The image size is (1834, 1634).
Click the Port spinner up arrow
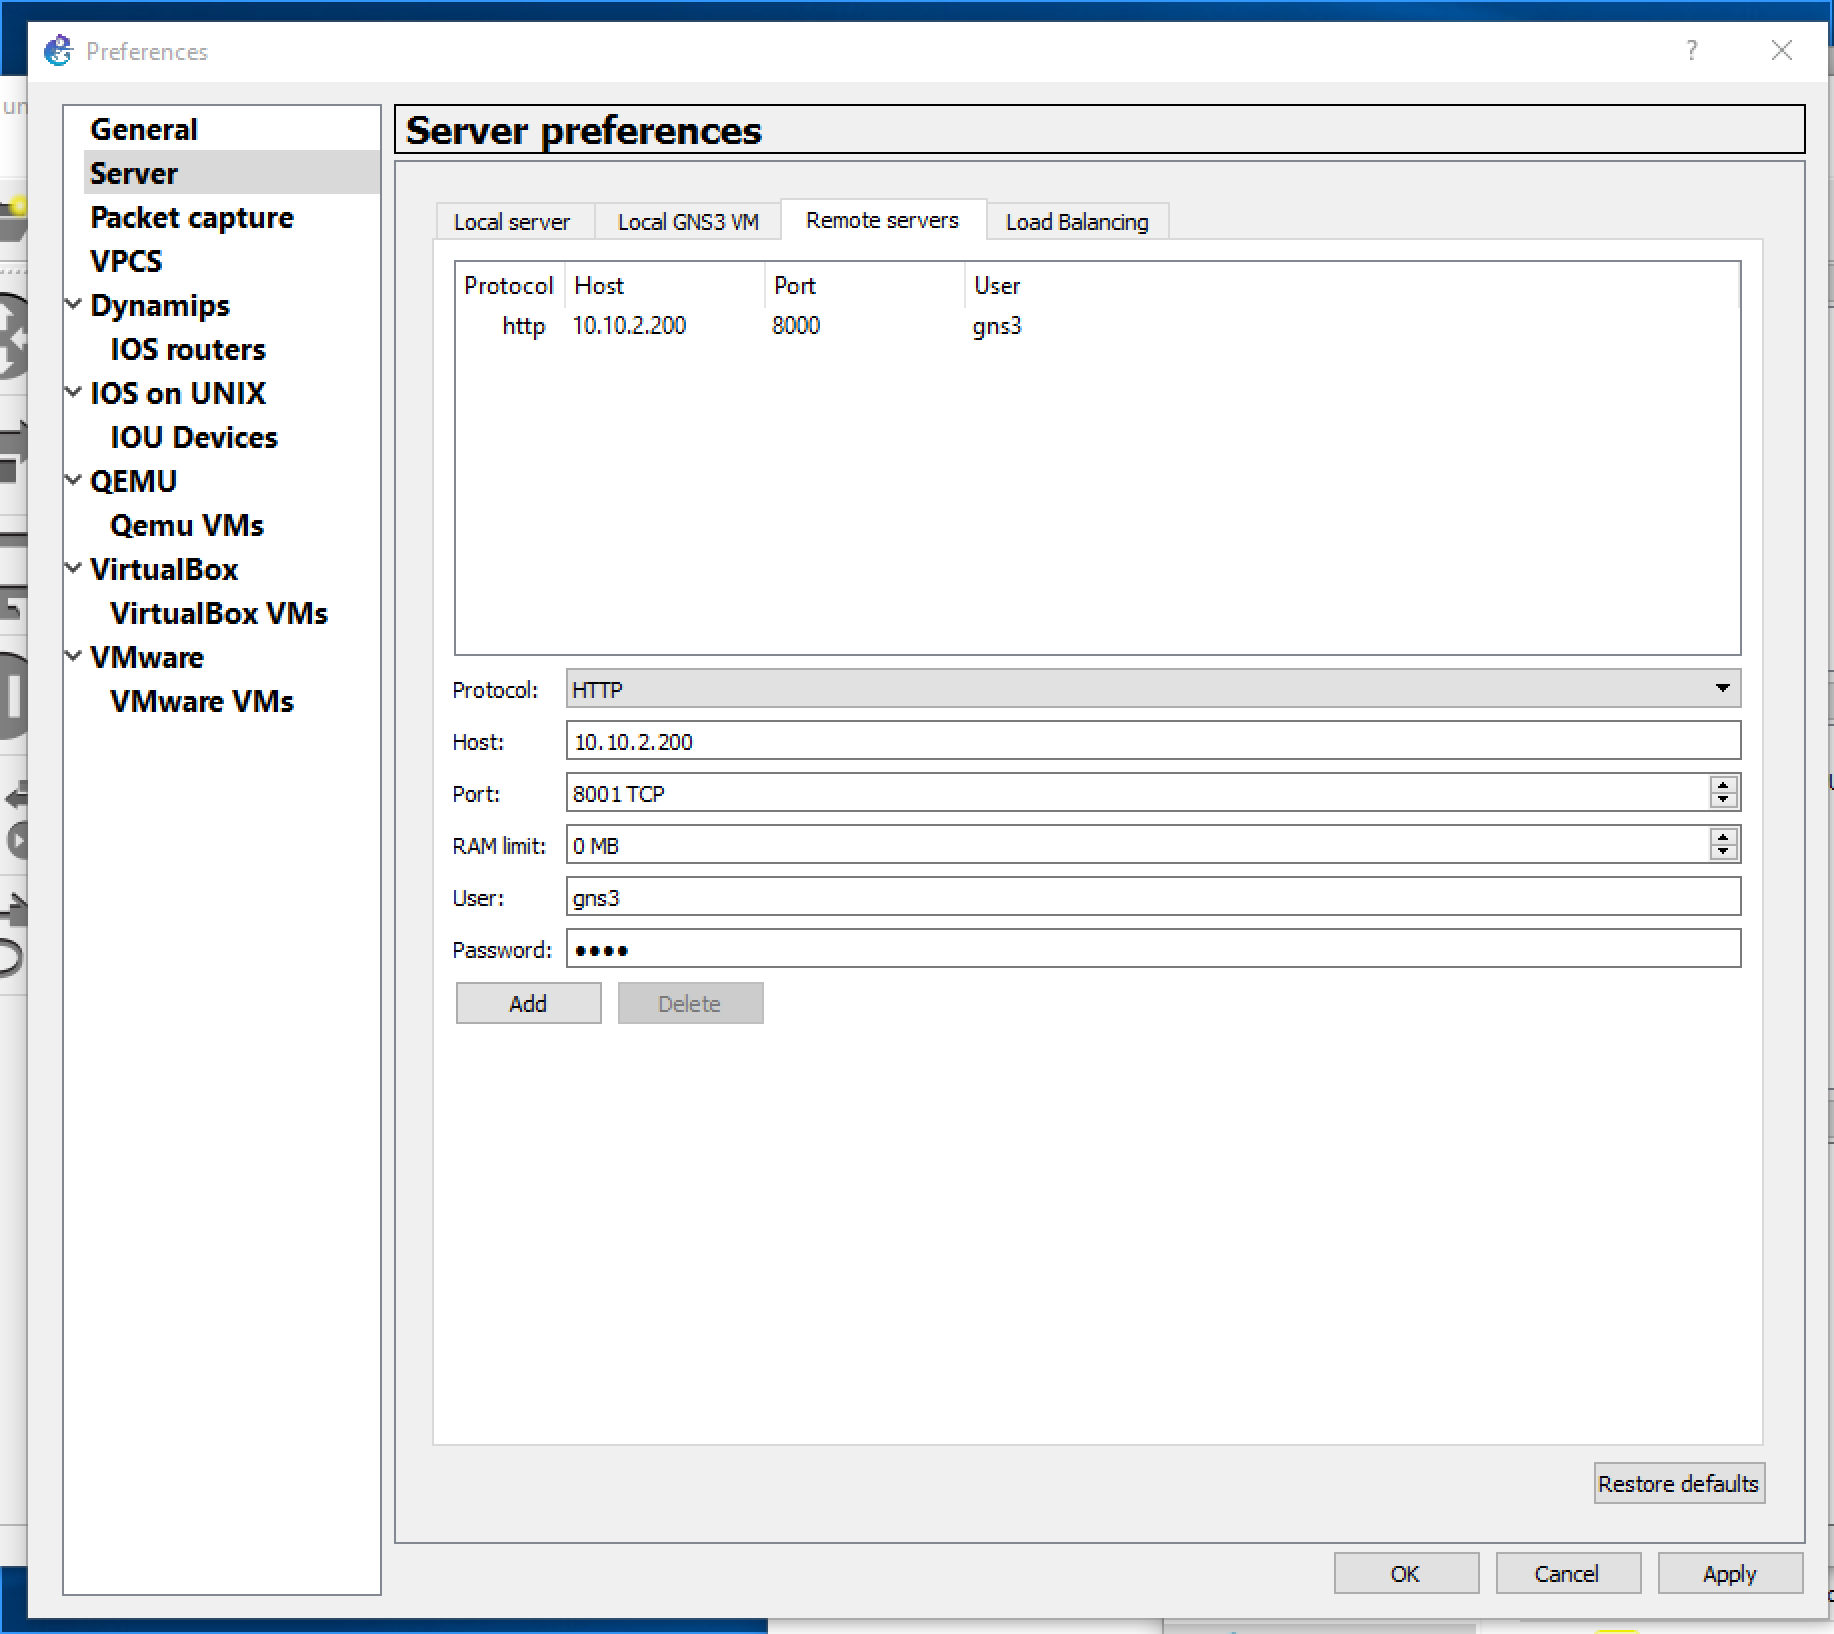tap(1722, 786)
